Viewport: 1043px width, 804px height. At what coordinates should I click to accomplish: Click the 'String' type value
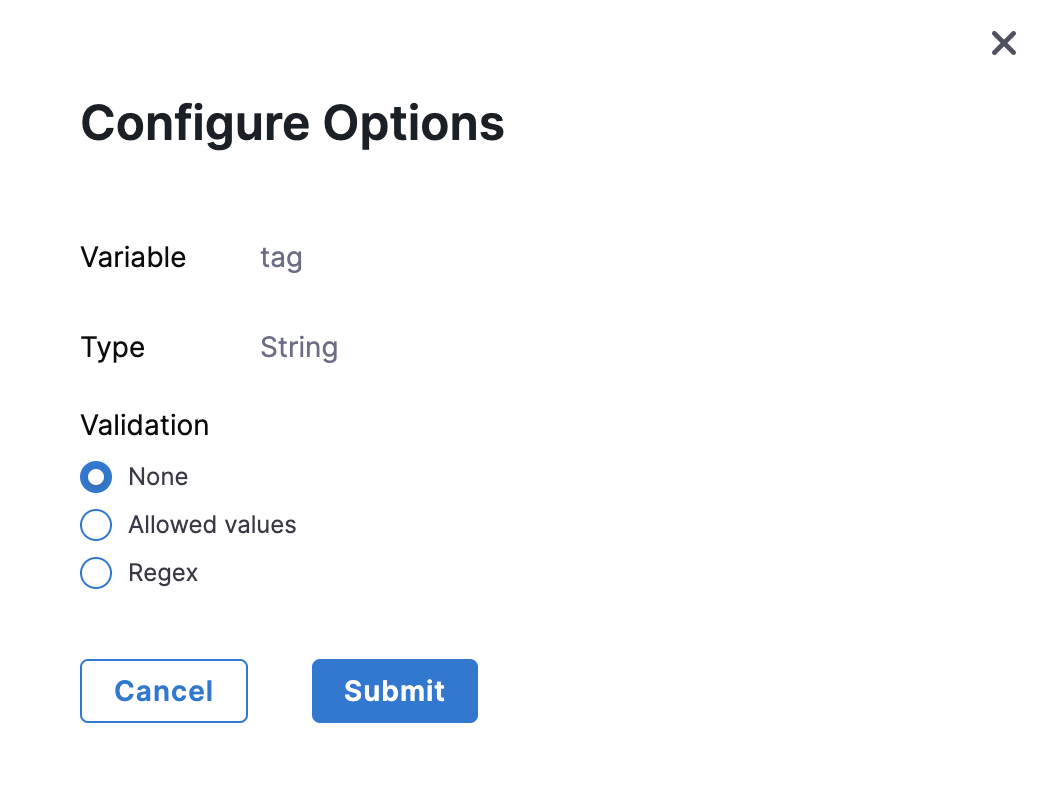coord(299,348)
